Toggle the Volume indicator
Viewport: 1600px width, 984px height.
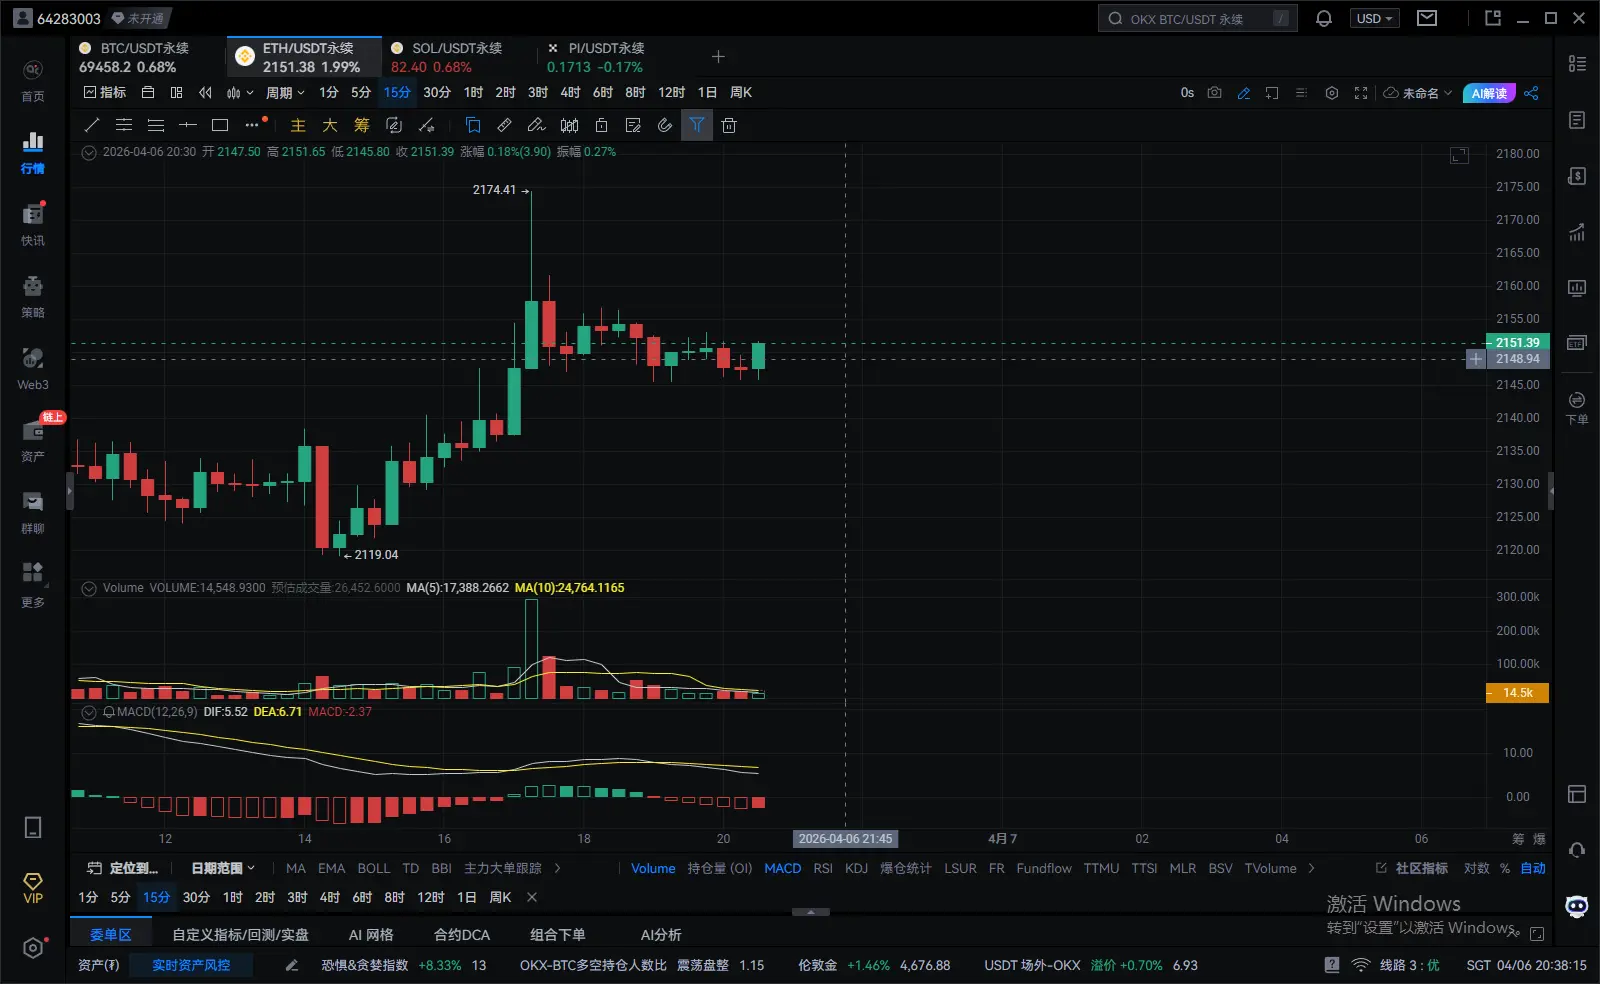coord(653,868)
